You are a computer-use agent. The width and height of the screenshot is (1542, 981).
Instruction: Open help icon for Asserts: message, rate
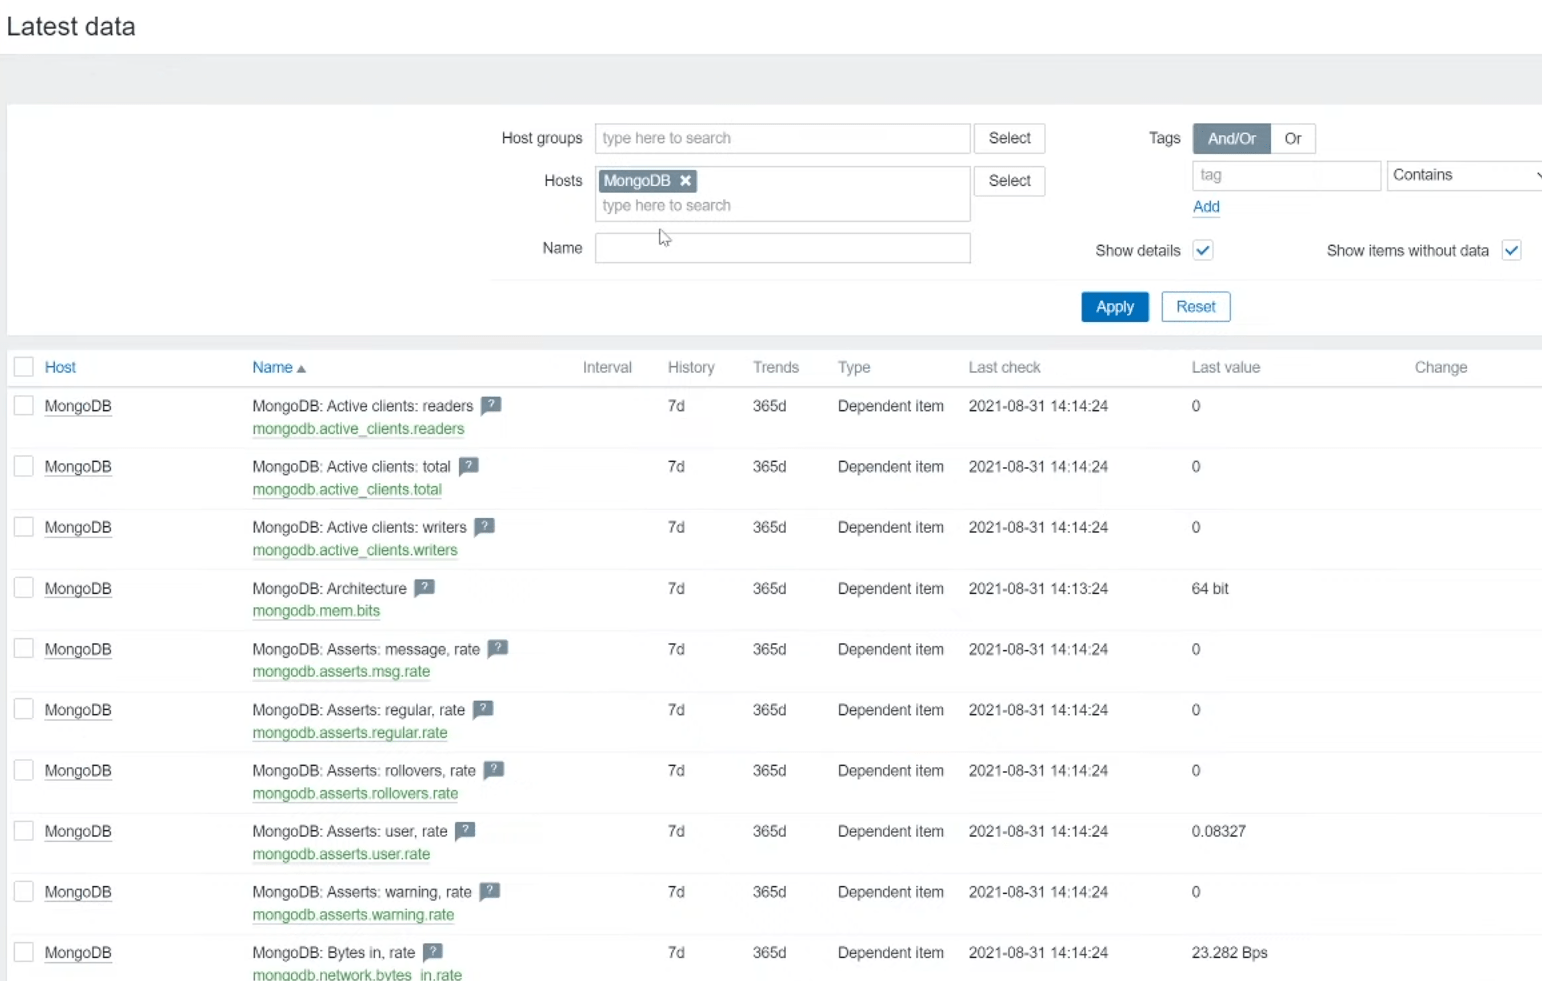(498, 649)
